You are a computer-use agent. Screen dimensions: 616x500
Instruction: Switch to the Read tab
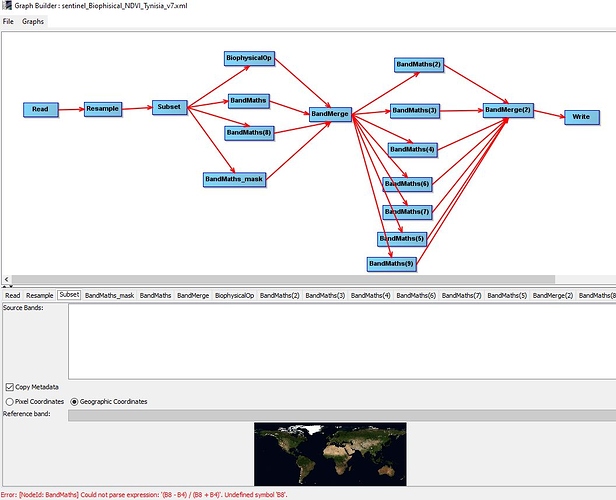point(13,295)
